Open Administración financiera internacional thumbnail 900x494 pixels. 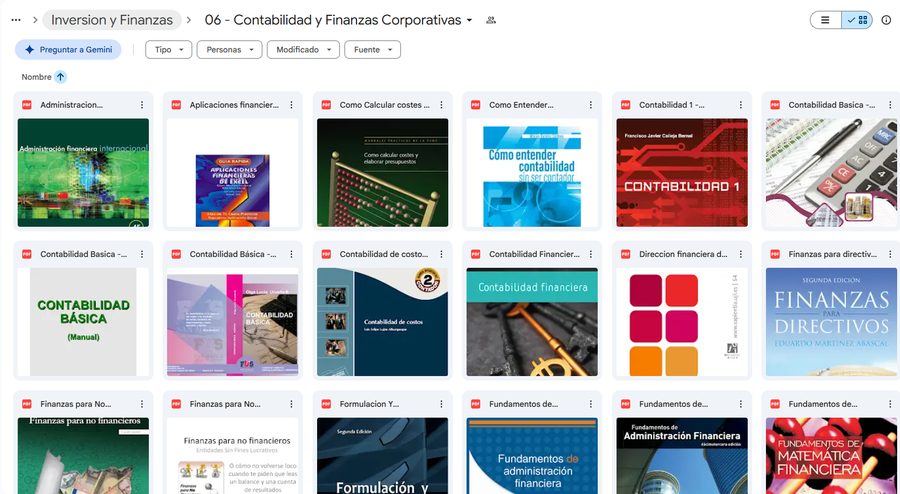coord(83,173)
